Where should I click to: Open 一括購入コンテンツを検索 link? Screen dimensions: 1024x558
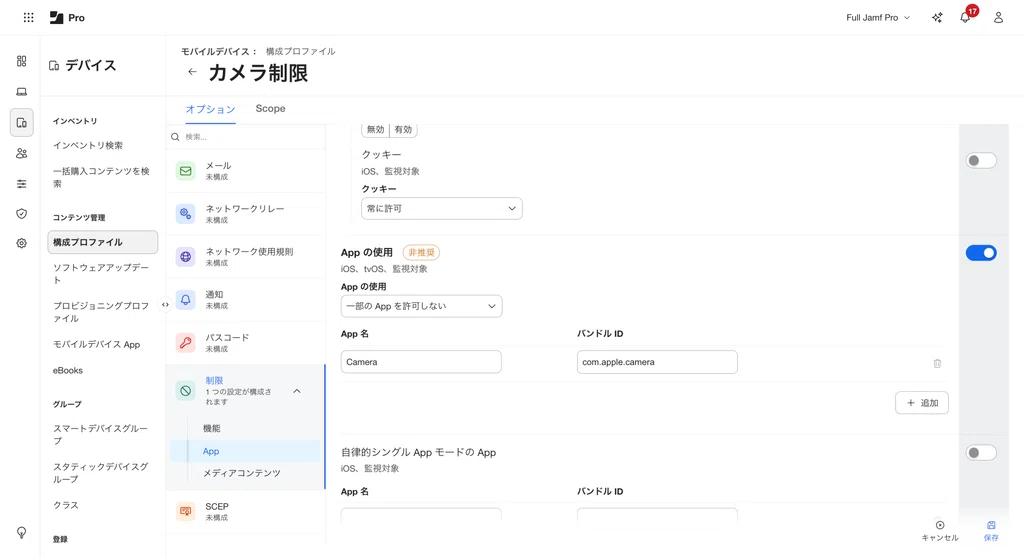pos(101,177)
